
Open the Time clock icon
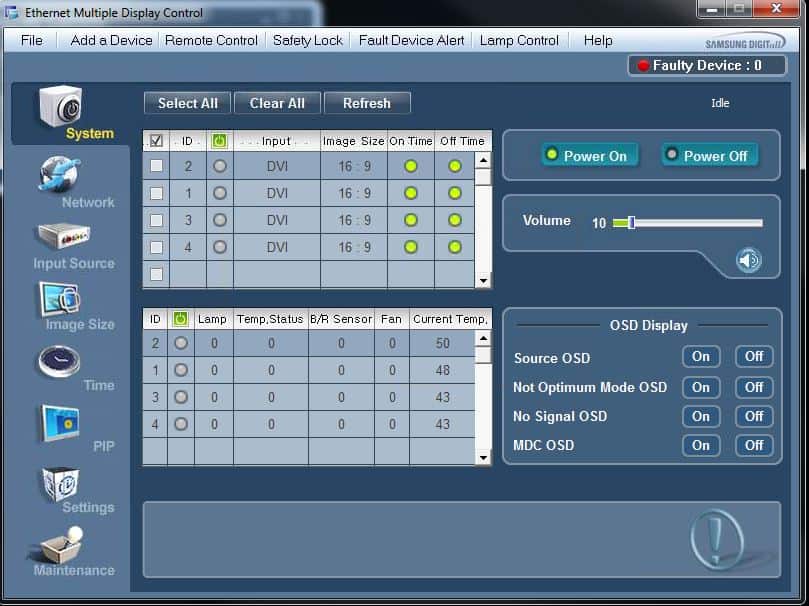(x=58, y=361)
